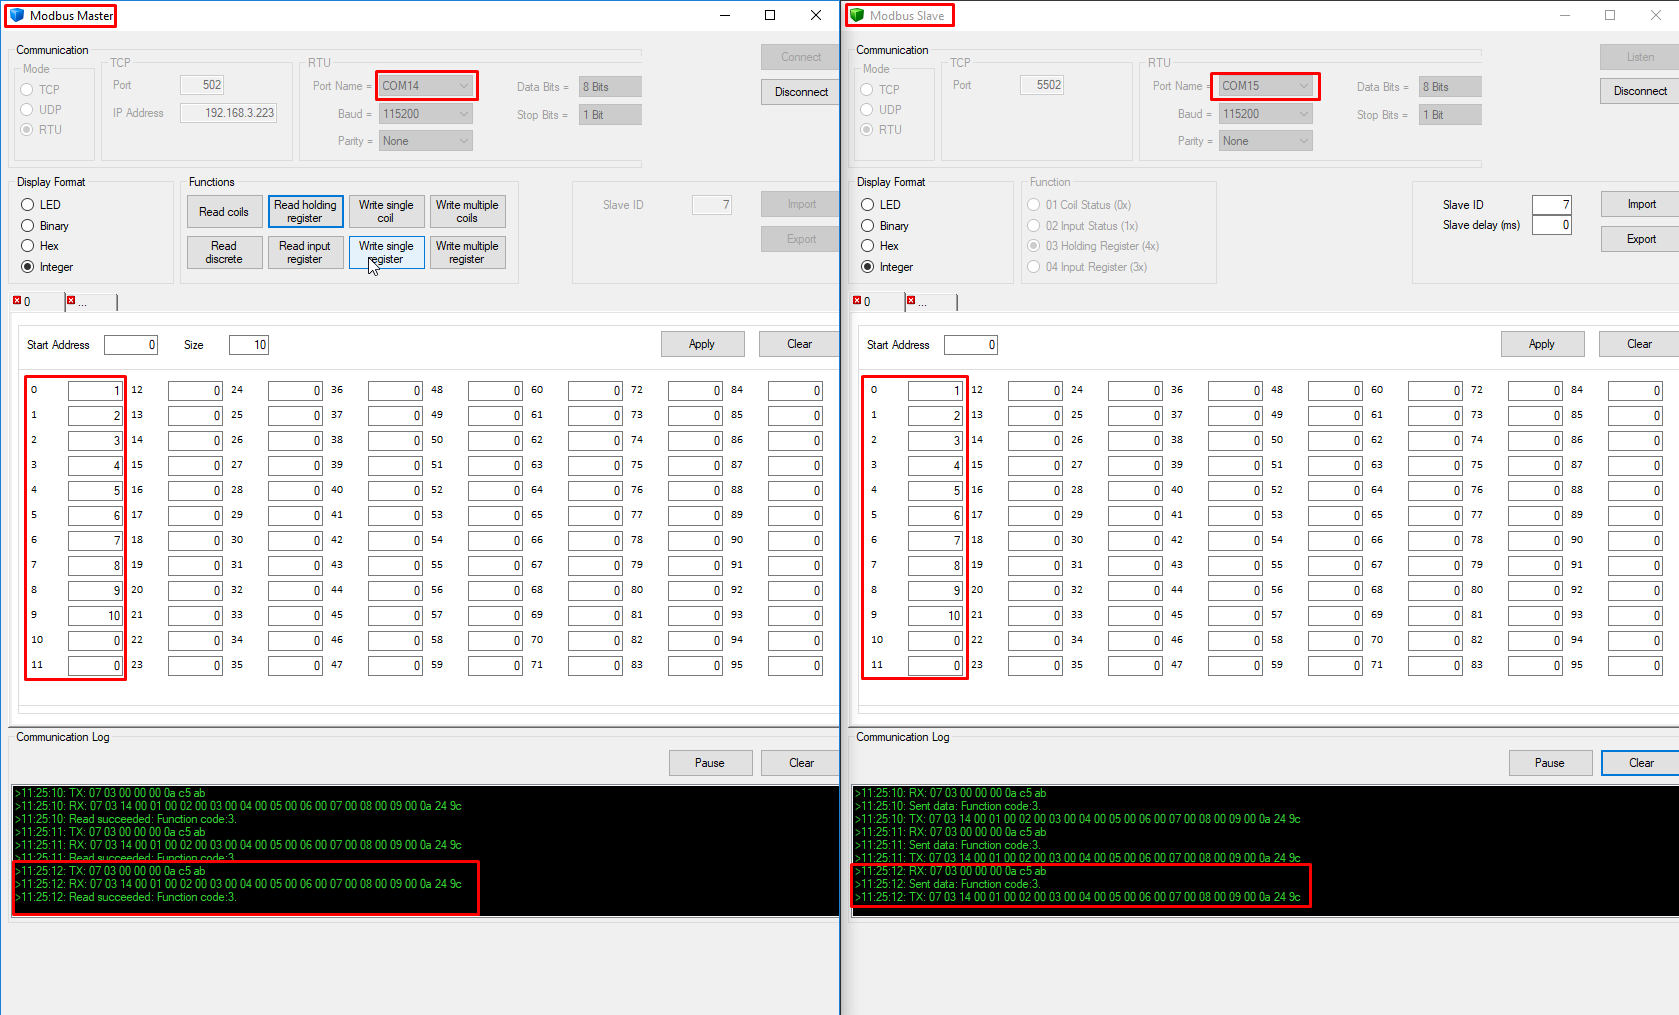Click register 9 value field in Modbus Slave

click(x=935, y=616)
